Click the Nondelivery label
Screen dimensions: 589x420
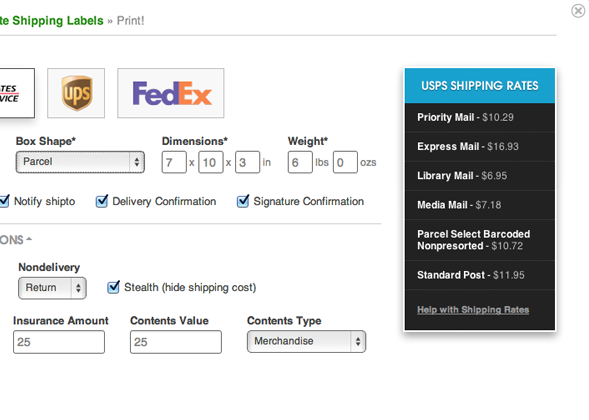[49, 267]
